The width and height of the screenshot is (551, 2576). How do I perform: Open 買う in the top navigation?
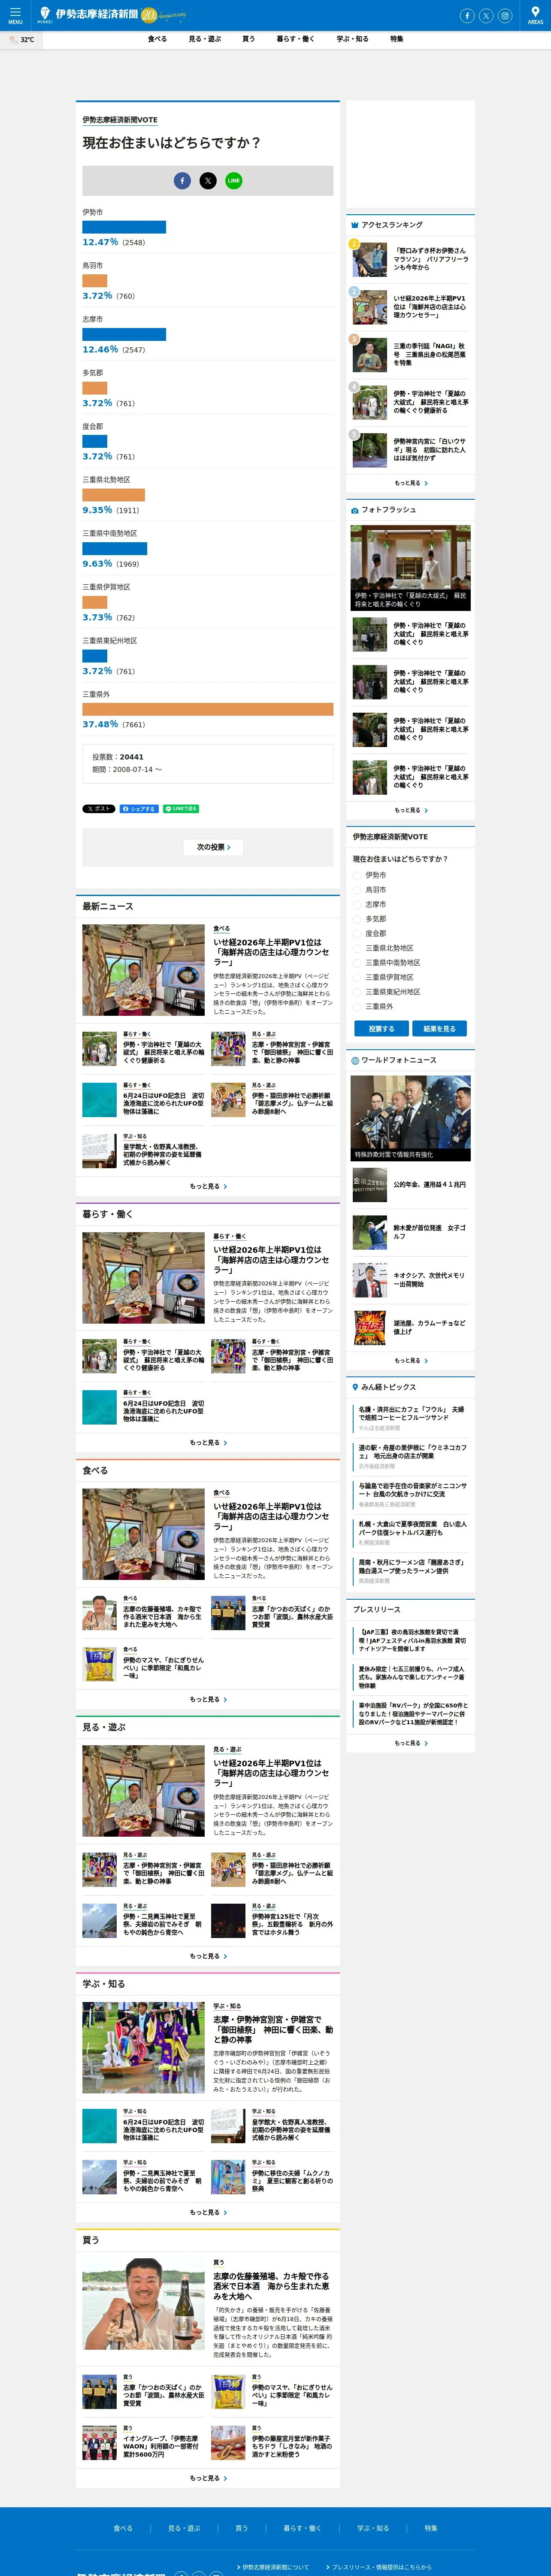pyautogui.click(x=248, y=39)
